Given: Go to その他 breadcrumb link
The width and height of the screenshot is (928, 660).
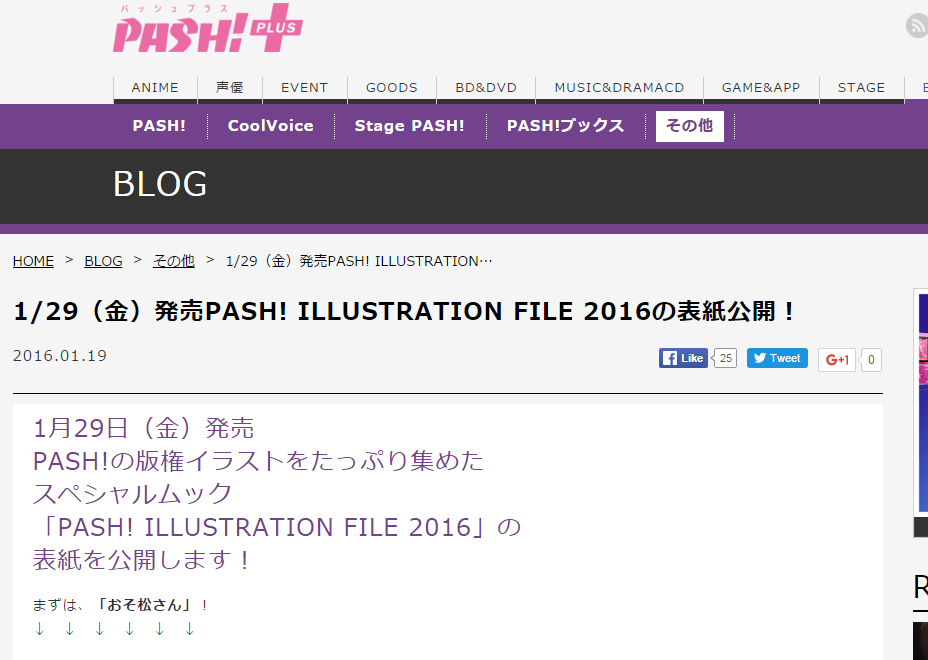Looking at the screenshot, I should (173, 261).
